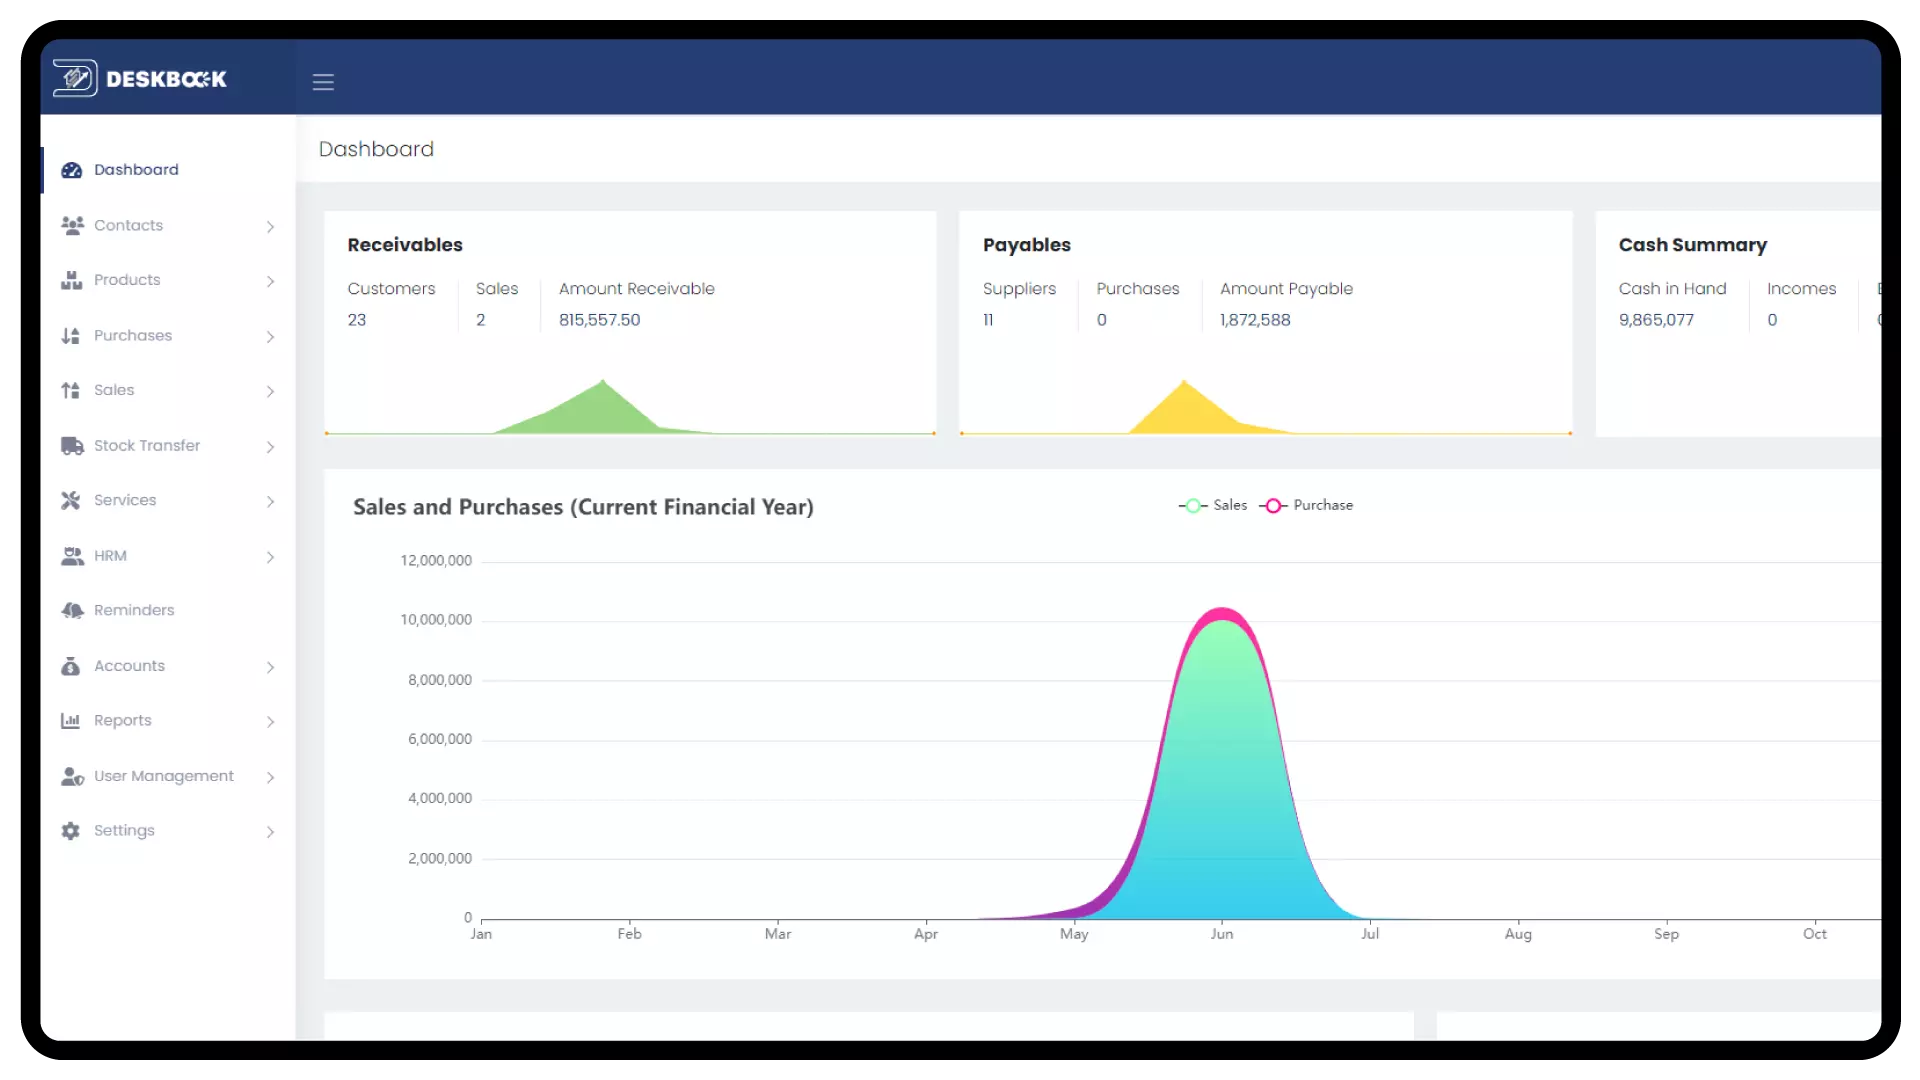The height and width of the screenshot is (1080, 1920).
Task: Expand the Settings menu chevron
Action: tap(270, 832)
